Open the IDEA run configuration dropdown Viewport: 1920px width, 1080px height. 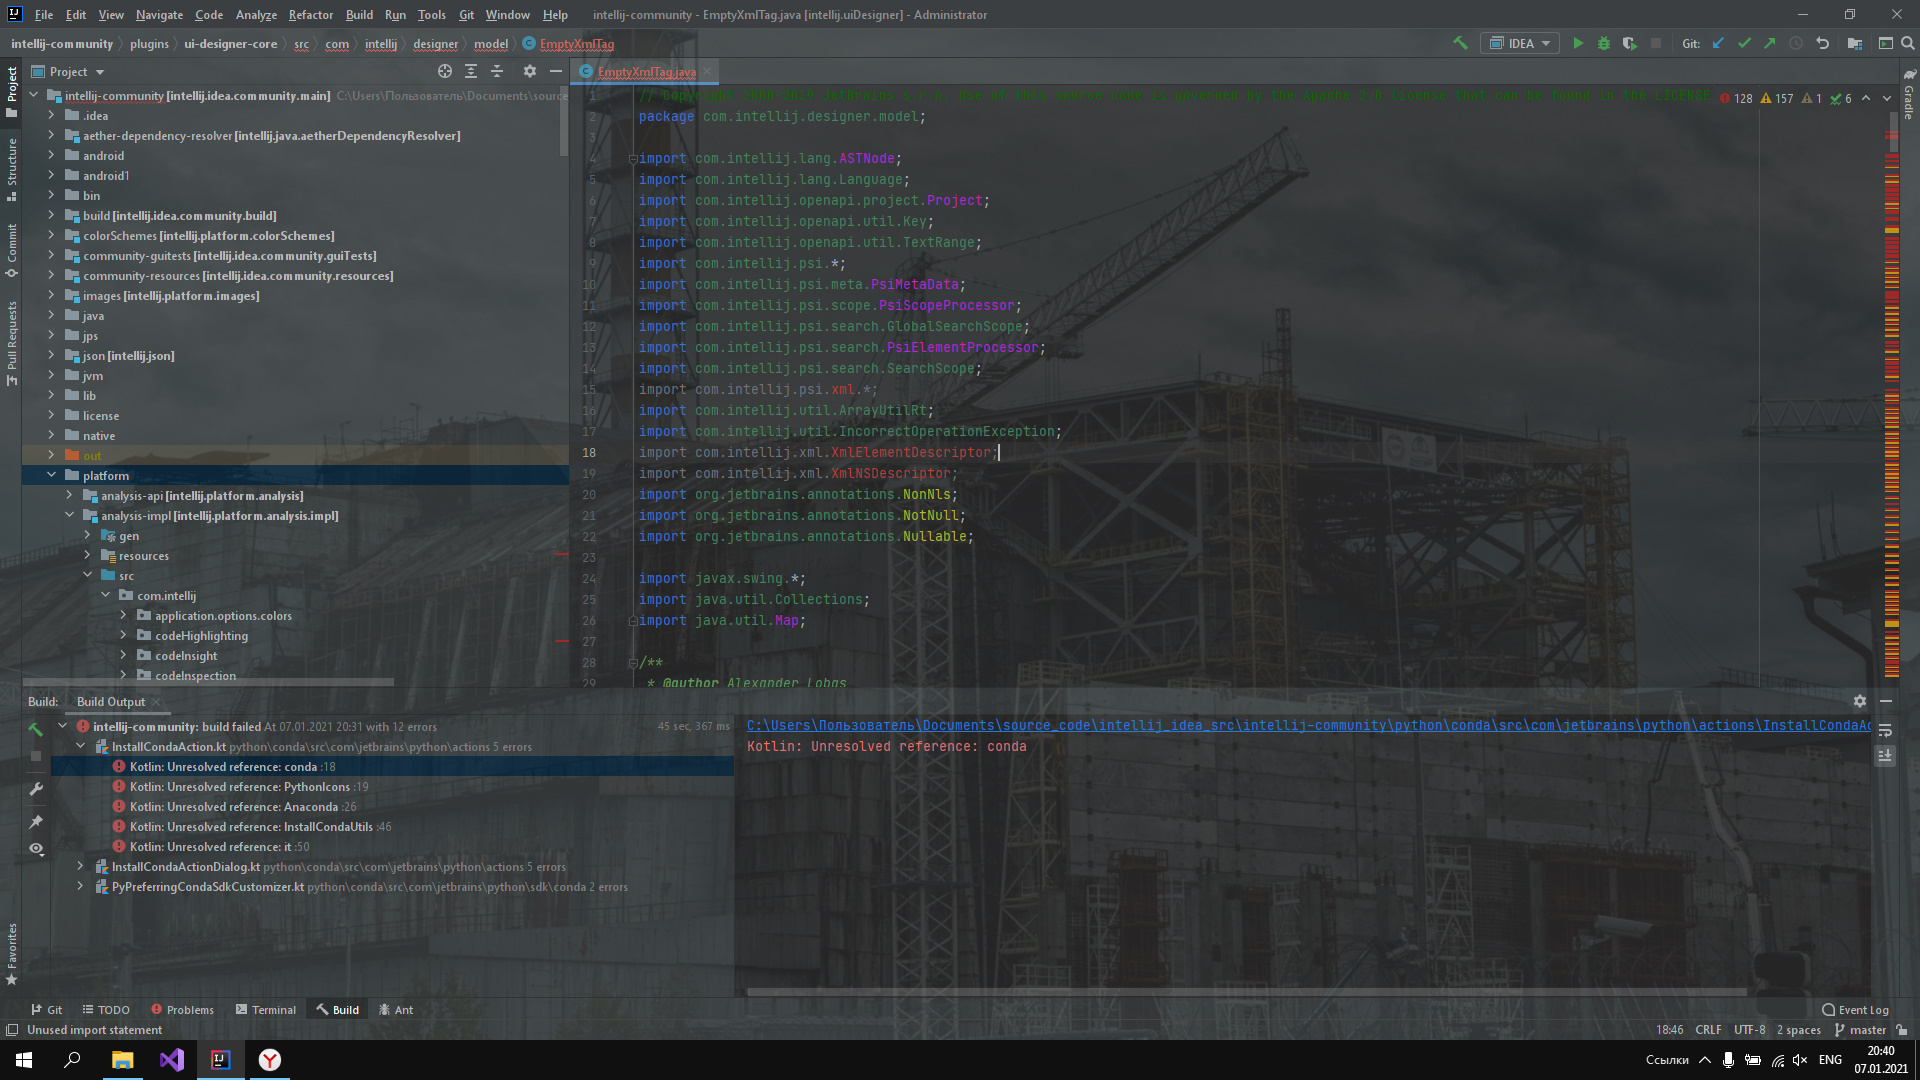pyautogui.click(x=1520, y=43)
